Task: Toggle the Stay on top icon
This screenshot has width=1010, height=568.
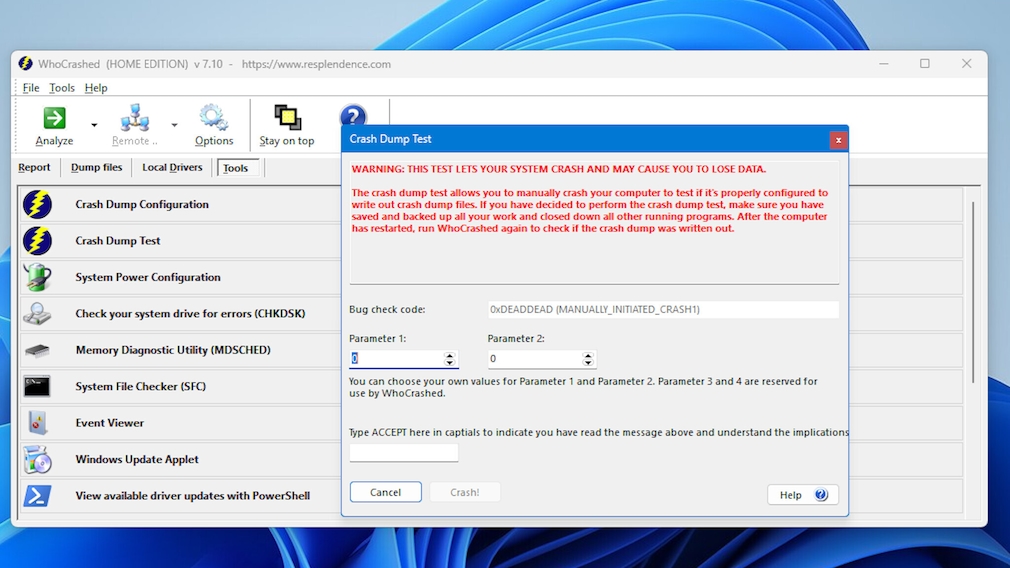Action: coord(287,119)
